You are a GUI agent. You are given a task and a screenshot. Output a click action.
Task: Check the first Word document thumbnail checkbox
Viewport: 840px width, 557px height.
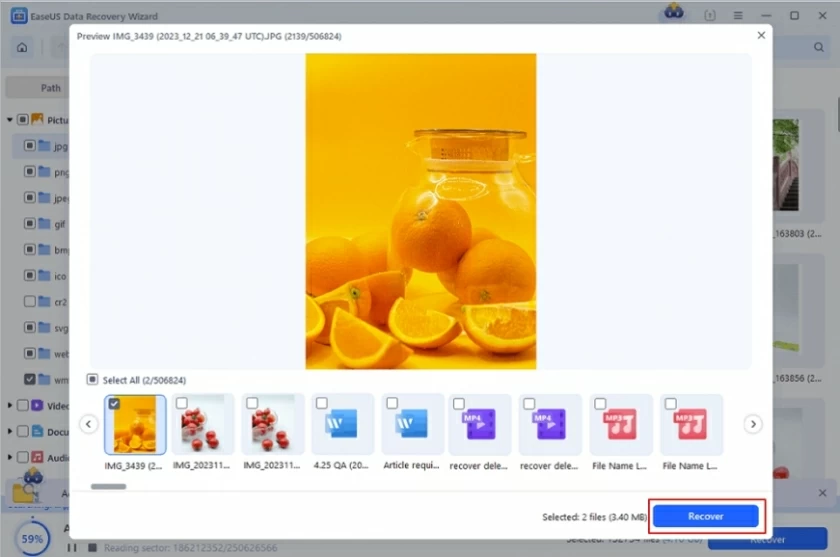click(x=321, y=403)
